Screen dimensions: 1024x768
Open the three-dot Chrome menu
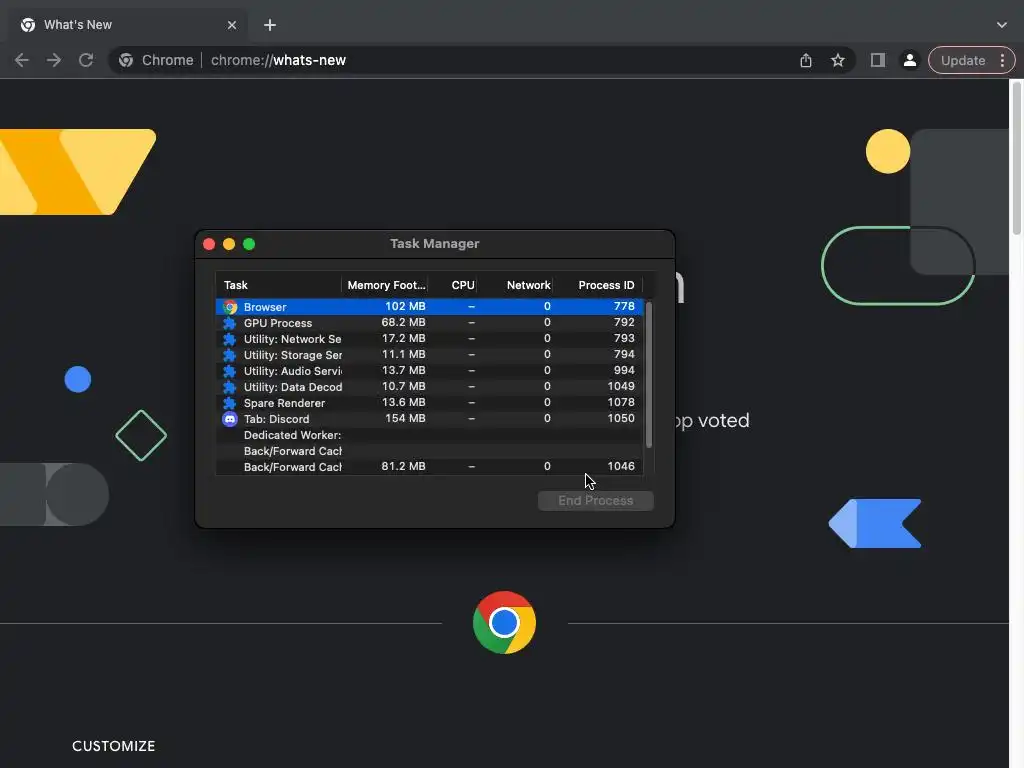pos(1002,60)
